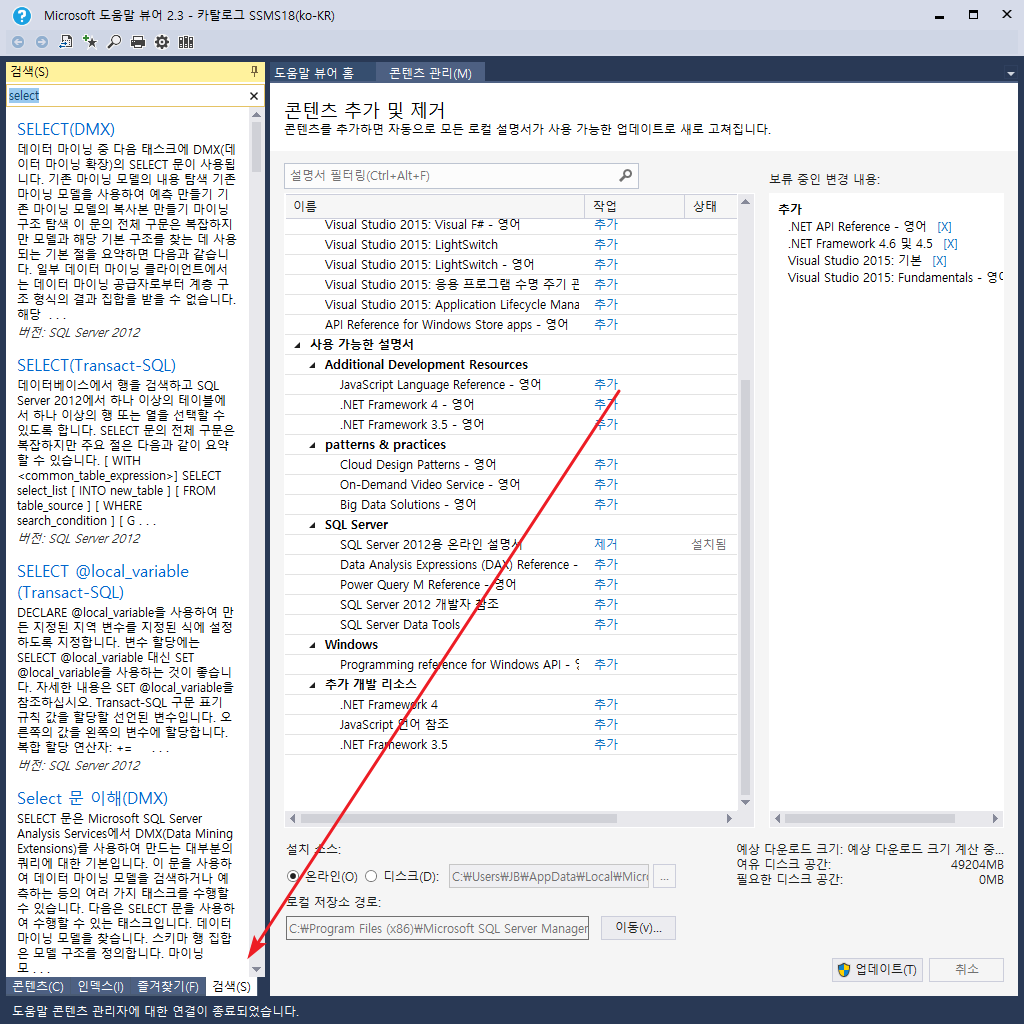Click 제거 for SQL Server 2012용 온라인 설명서
The width and height of the screenshot is (1024, 1024).
pos(605,544)
